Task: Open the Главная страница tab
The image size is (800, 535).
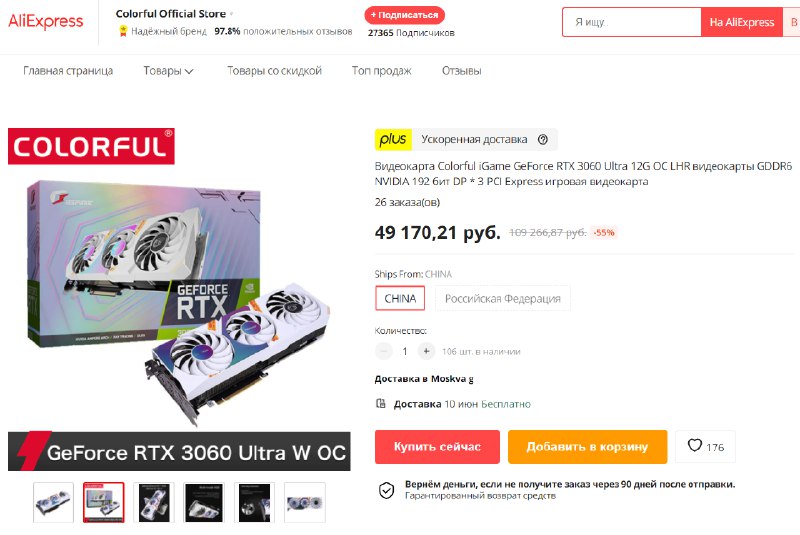Action: pos(68,71)
